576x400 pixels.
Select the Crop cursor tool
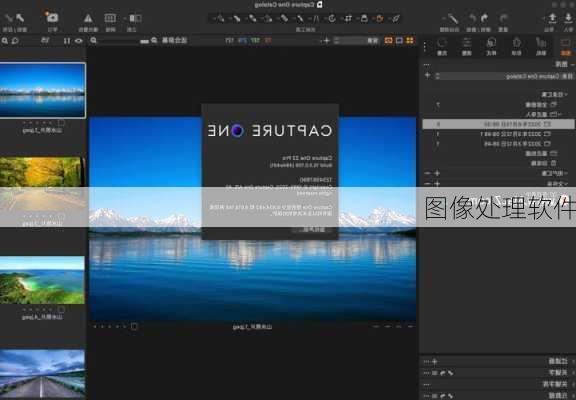pos(348,18)
